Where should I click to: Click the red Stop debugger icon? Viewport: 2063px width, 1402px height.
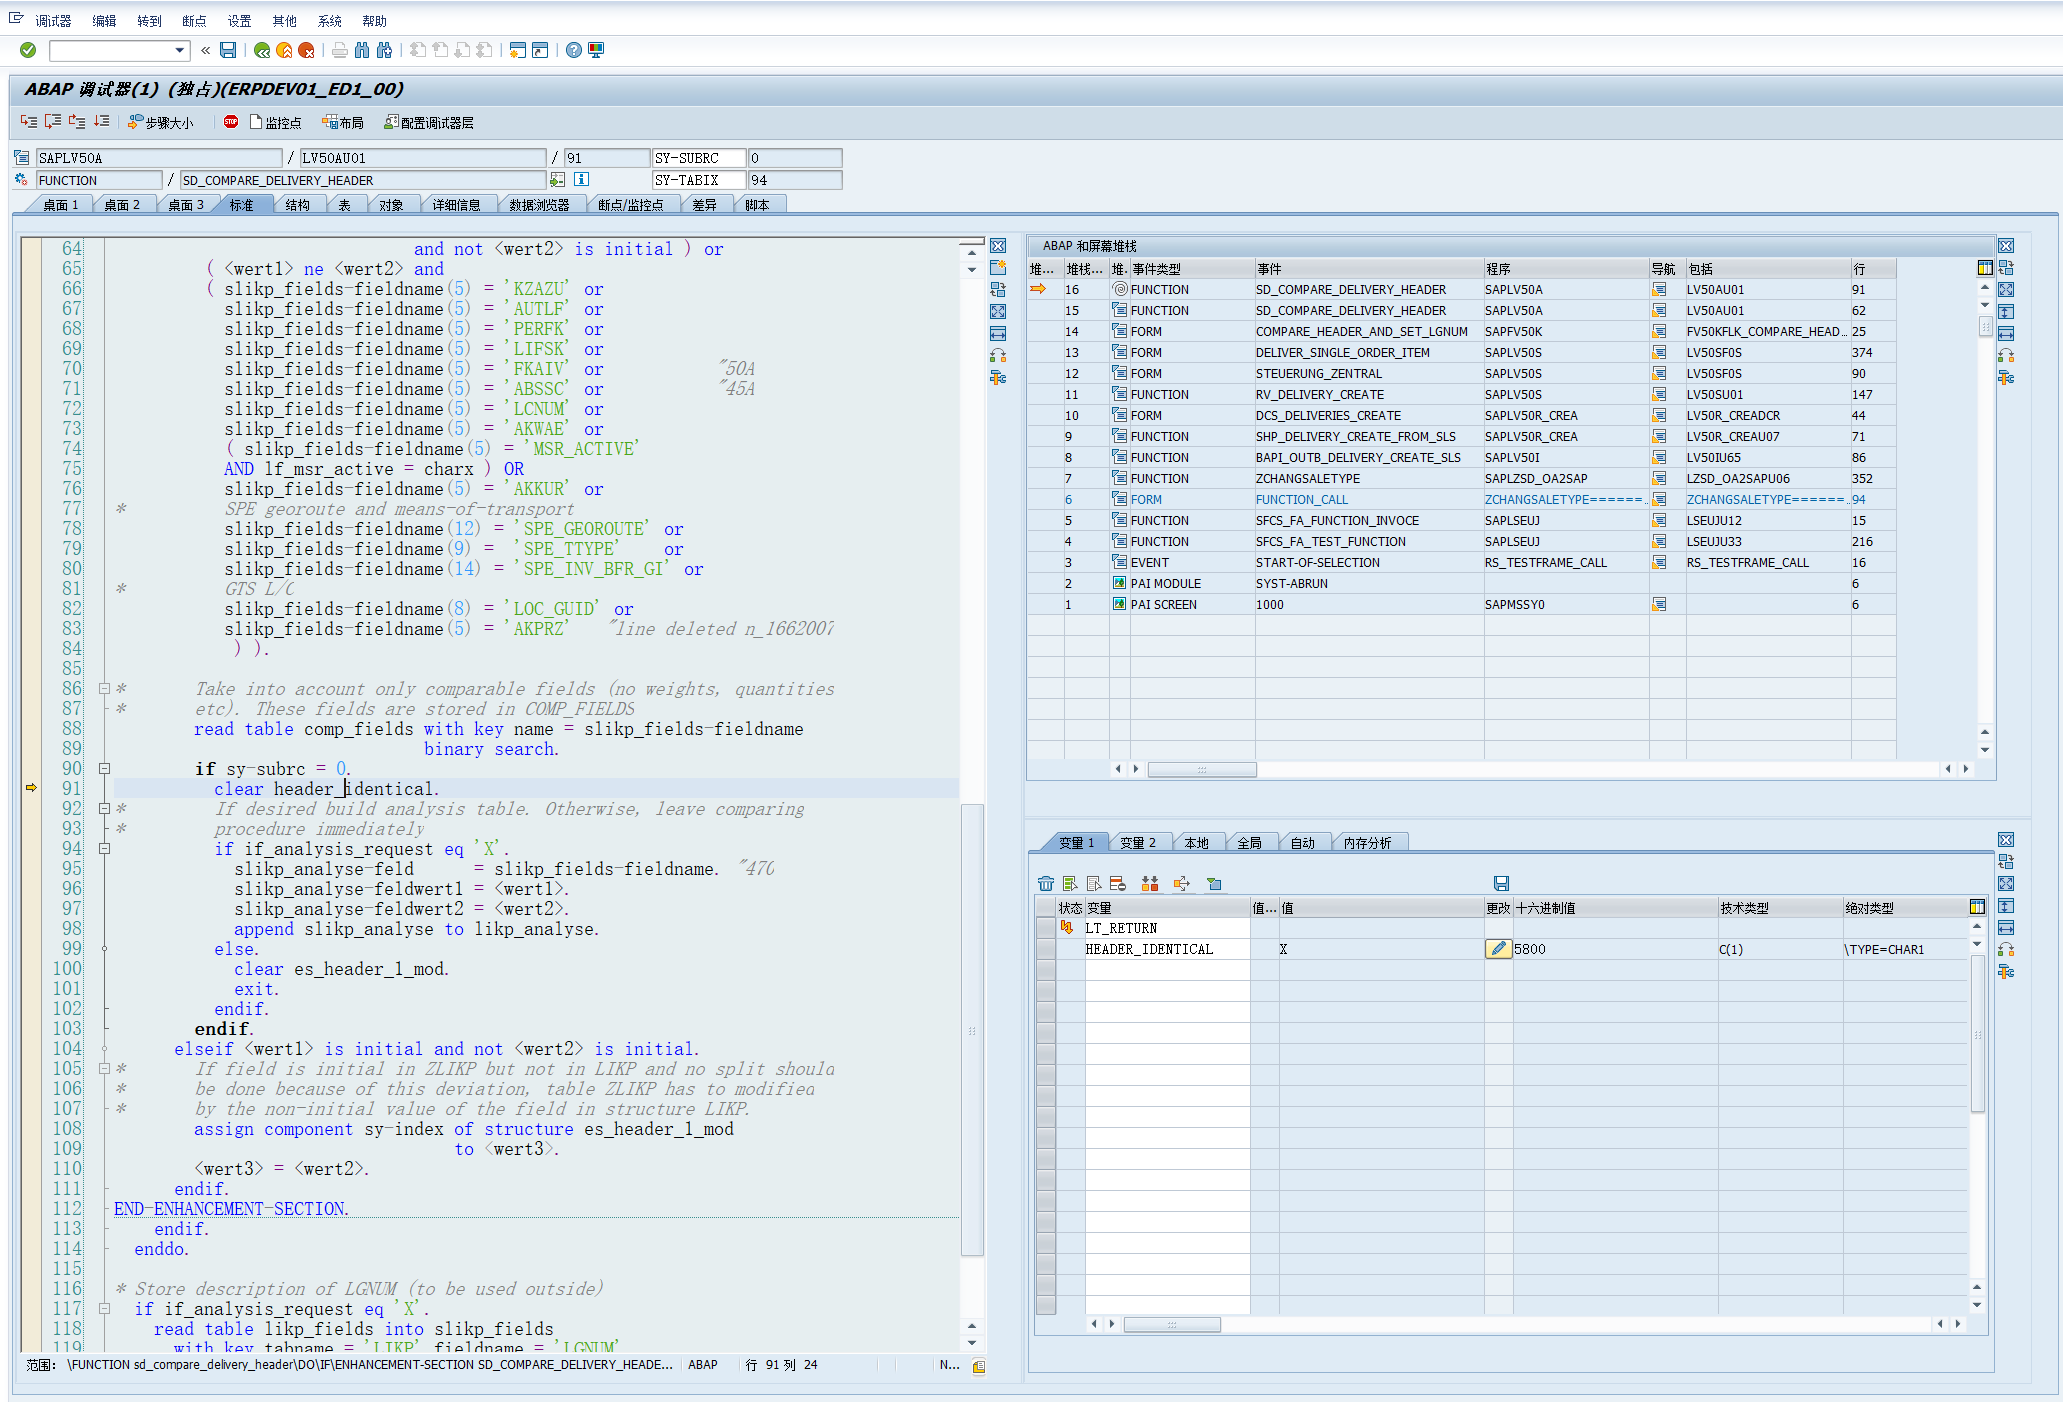click(x=231, y=122)
